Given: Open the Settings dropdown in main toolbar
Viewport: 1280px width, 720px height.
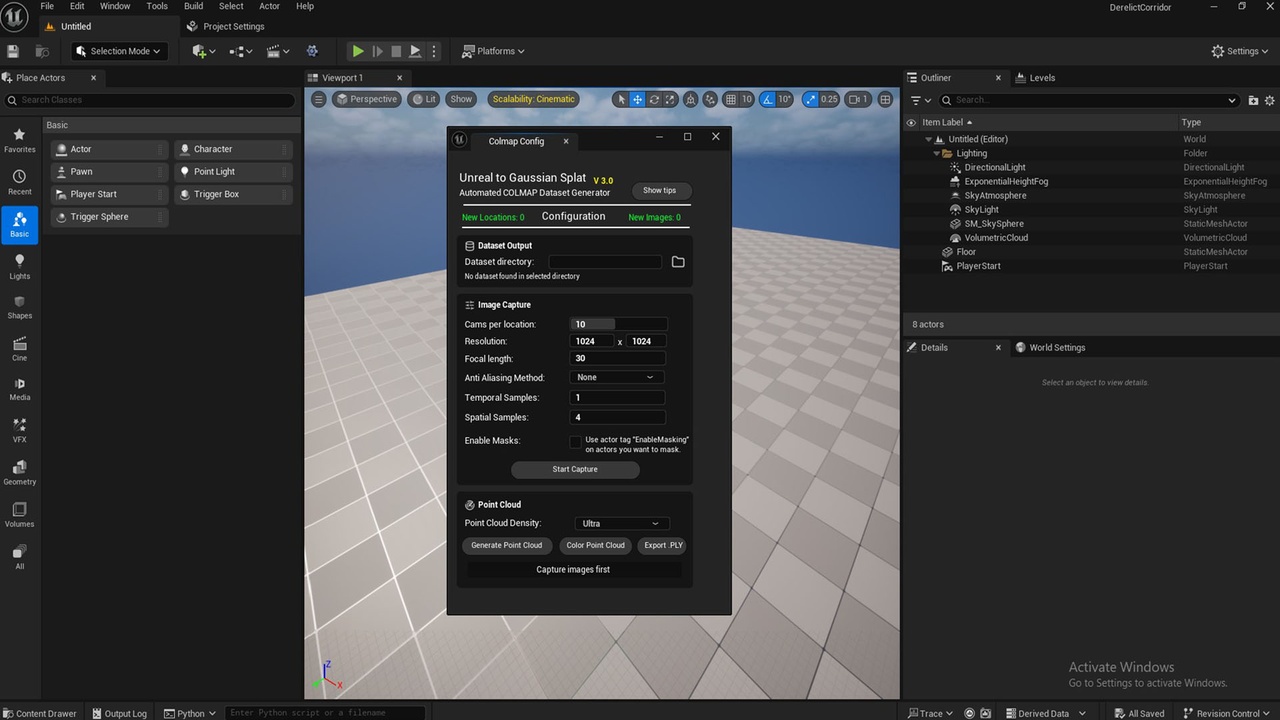Looking at the screenshot, I should [x=1241, y=51].
